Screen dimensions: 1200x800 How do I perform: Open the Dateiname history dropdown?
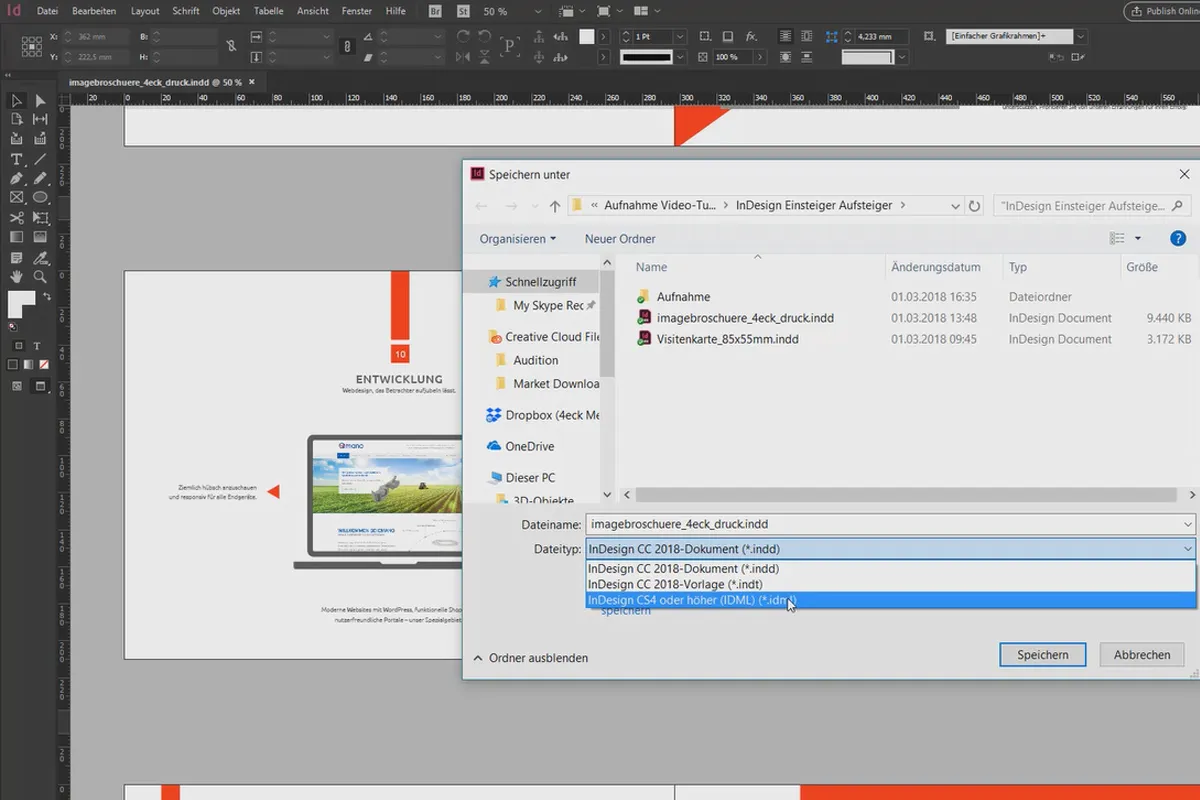click(1187, 524)
